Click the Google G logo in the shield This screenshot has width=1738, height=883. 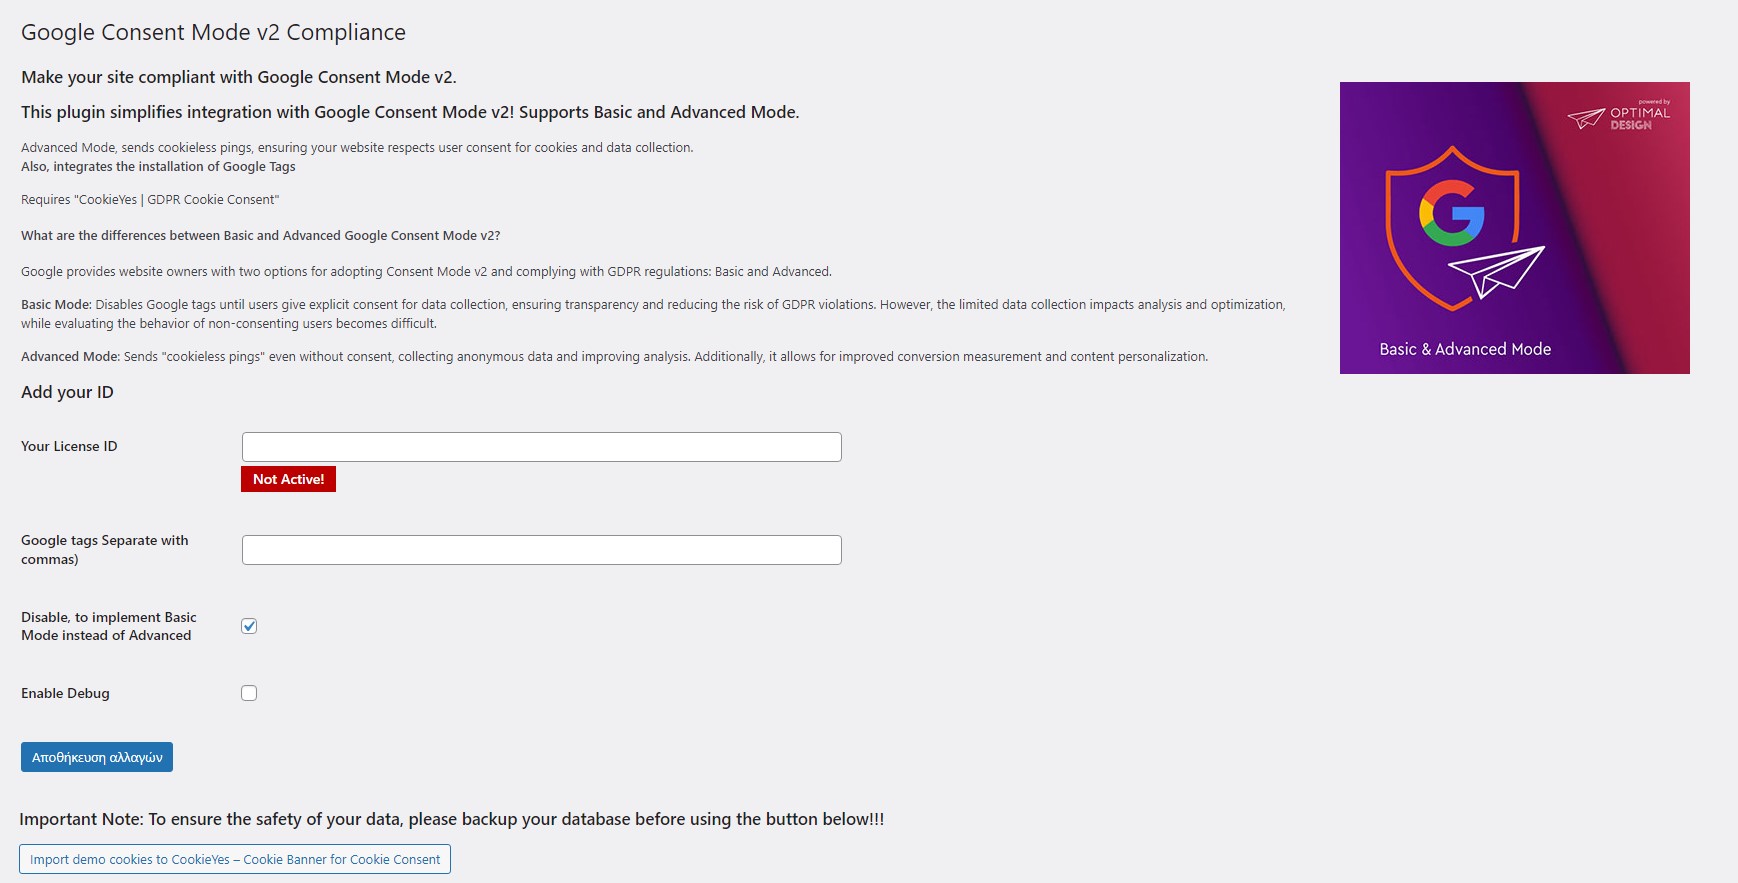[x=1452, y=213]
